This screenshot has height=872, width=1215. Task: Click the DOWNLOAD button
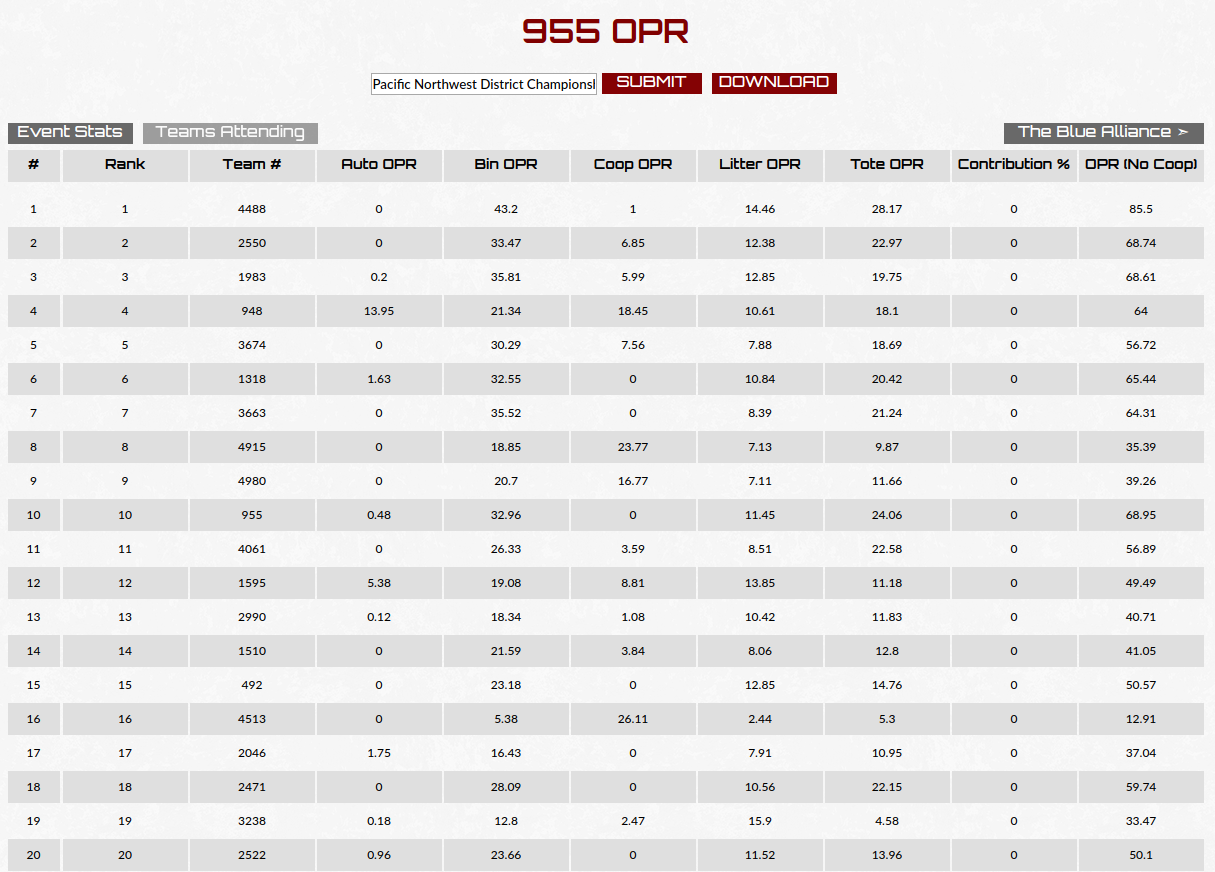(x=774, y=83)
